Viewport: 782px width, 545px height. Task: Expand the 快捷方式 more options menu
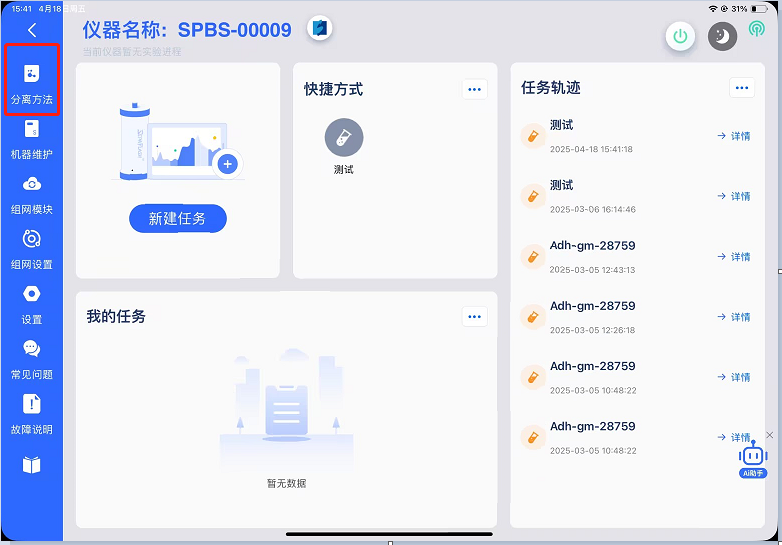click(474, 89)
